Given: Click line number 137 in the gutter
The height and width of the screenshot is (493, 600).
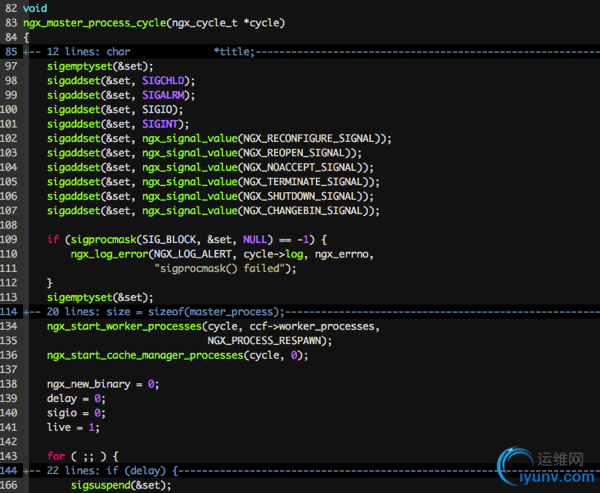Looking at the screenshot, I should point(9,370).
